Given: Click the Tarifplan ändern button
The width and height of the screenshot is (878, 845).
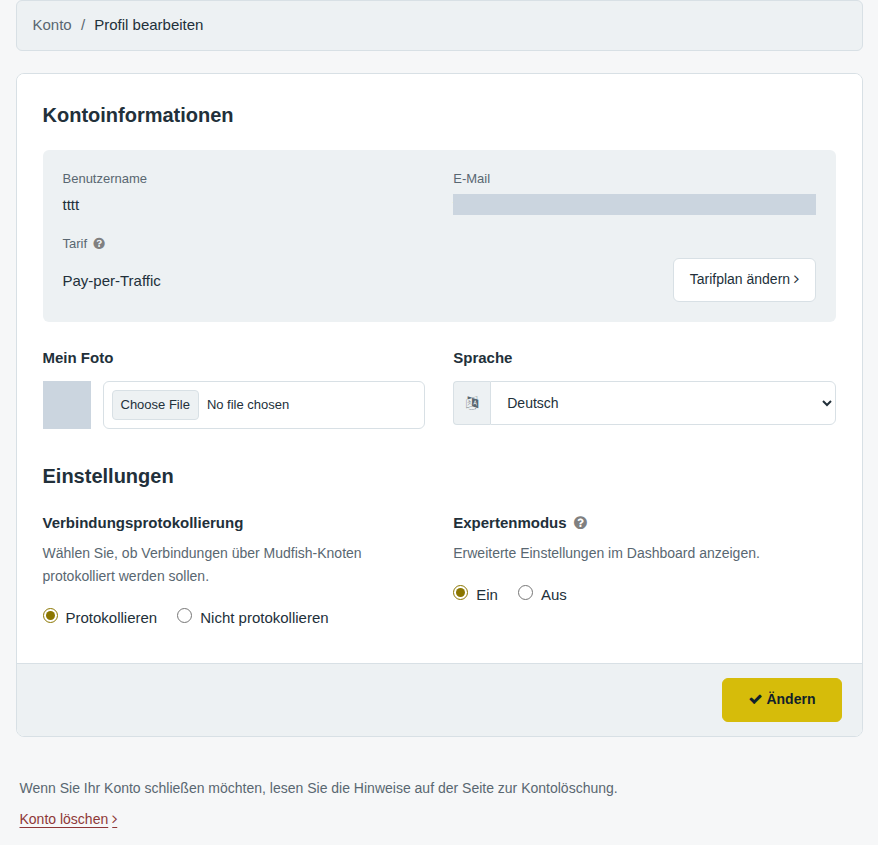Looking at the screenshot, I should click(744, 279).
